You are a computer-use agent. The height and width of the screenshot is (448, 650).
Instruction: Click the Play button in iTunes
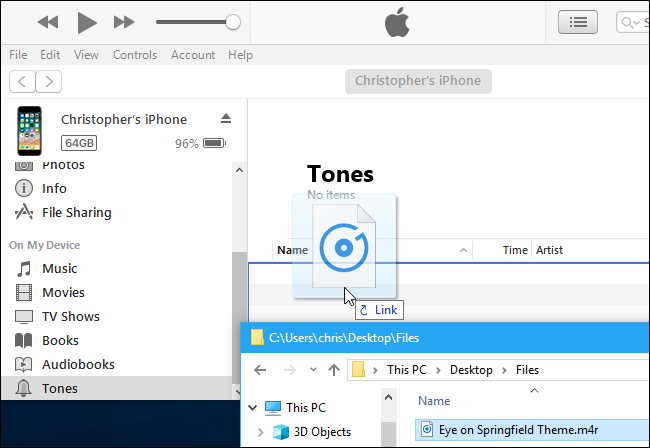(87, 21)
